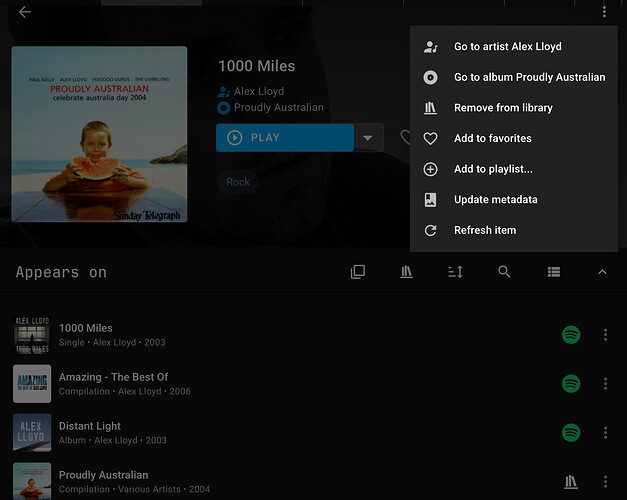Click the disc icon beside Proudly Australian

[x=224, y=108]
